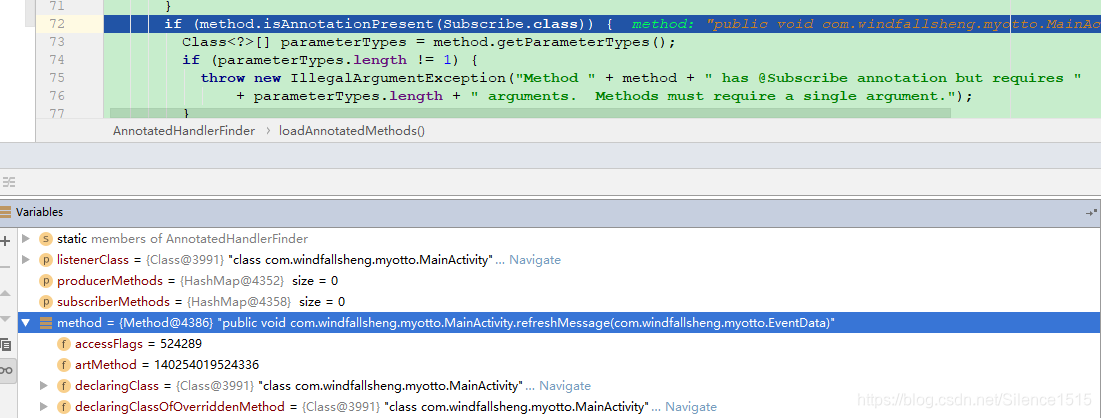Viewport: 1101px width, 418px height.
Task: Click 'f' icon beside declaringClassOfOverriddenMethod
Action: [x=64, y=407]
